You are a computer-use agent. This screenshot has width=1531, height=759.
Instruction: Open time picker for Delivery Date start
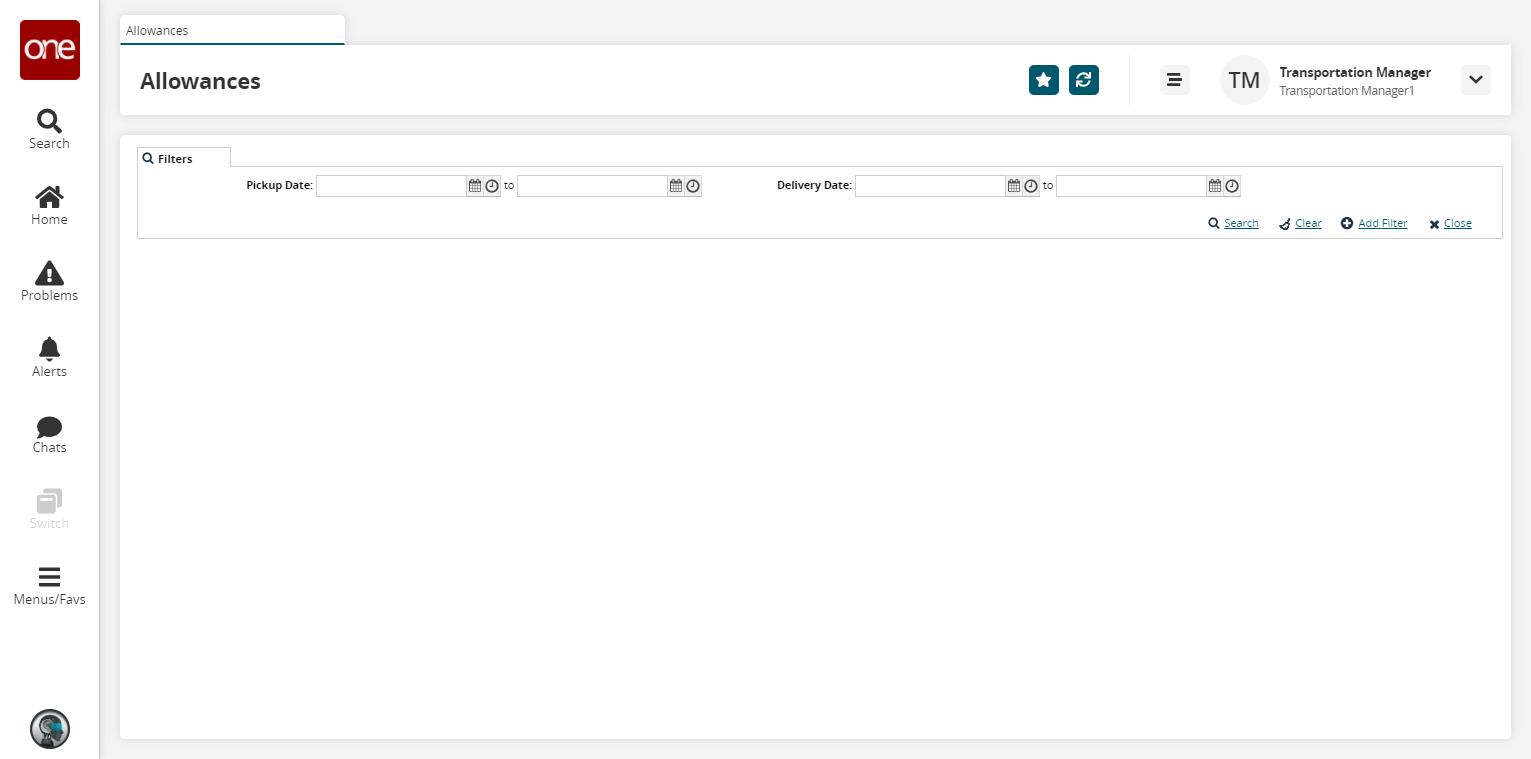(x=1031, y=186)
